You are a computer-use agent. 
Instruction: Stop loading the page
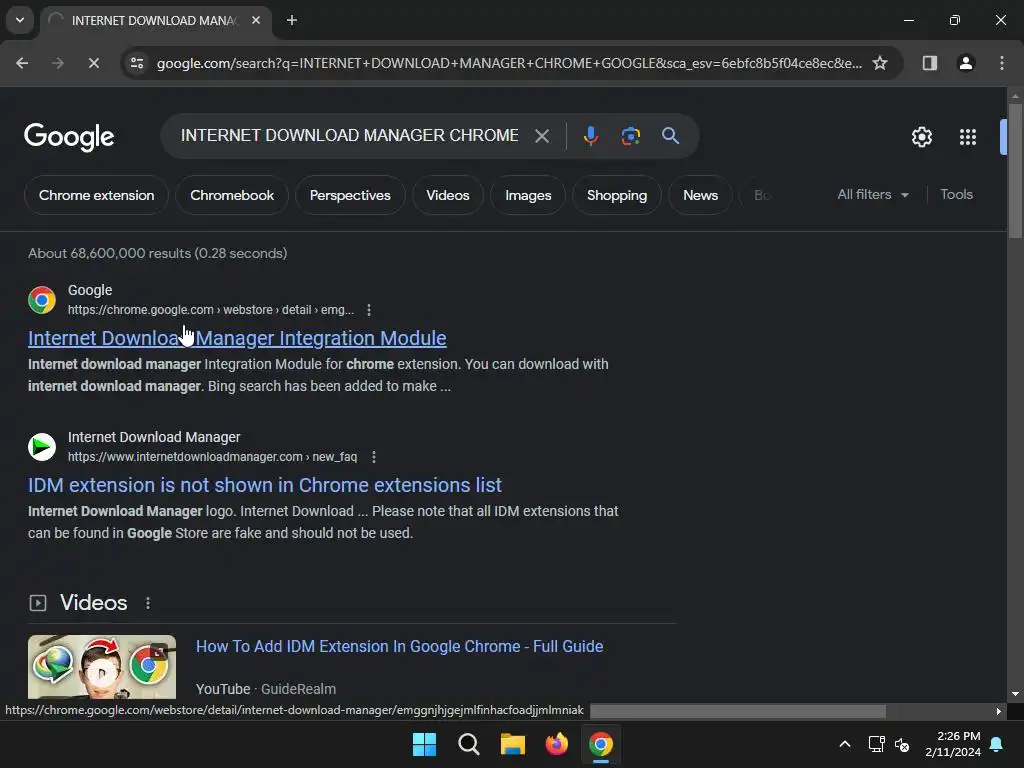point(93,63)
